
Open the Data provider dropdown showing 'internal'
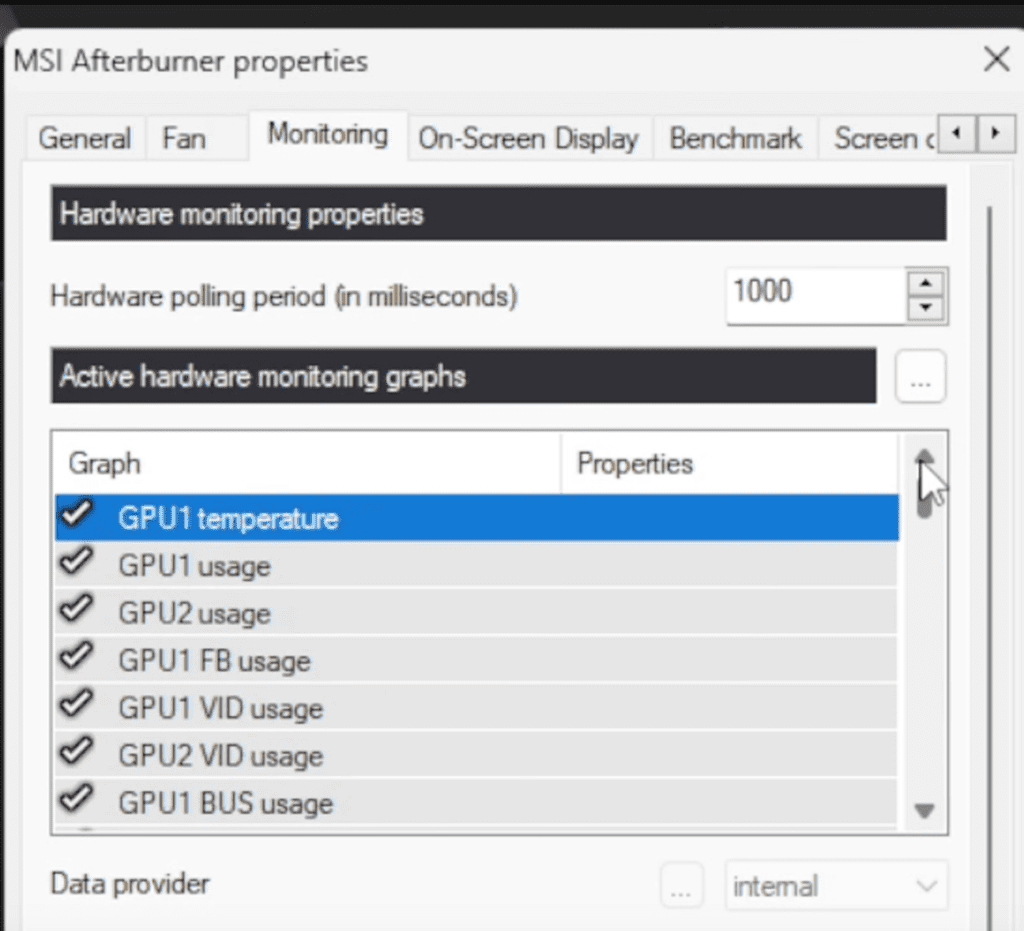836,884
